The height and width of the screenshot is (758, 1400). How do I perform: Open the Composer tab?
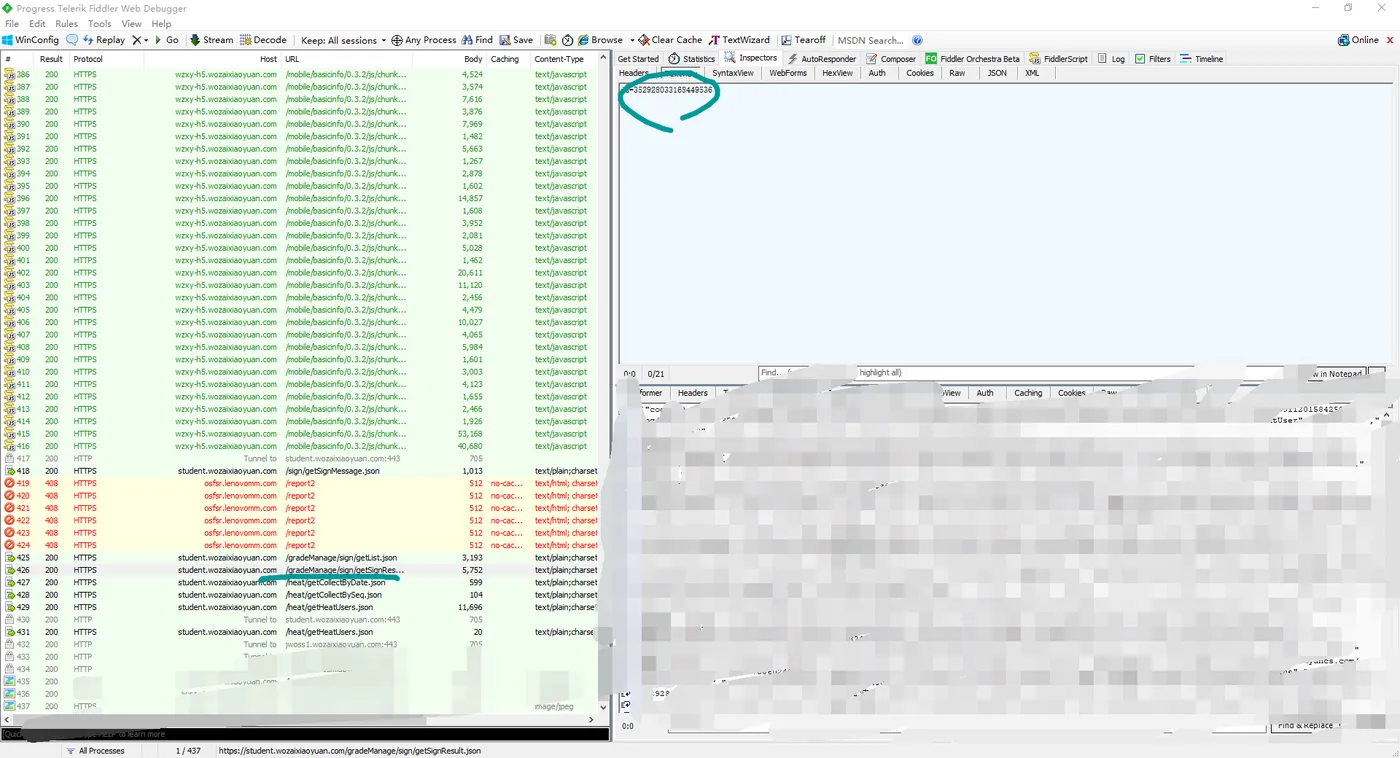coord(891,59)
